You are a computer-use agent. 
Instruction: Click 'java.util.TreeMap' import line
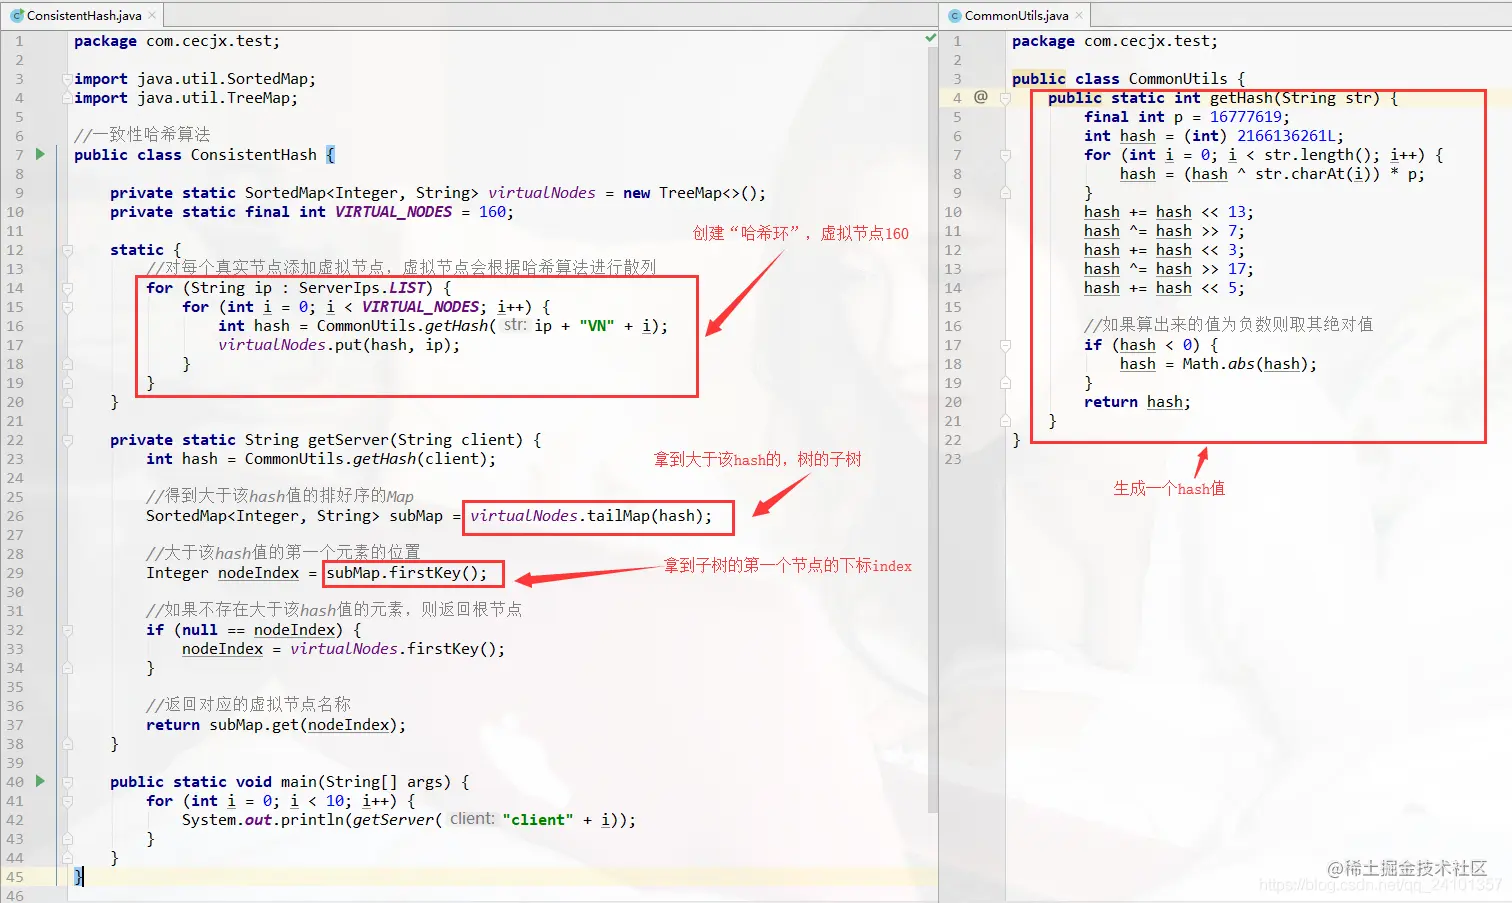point(217,98)
